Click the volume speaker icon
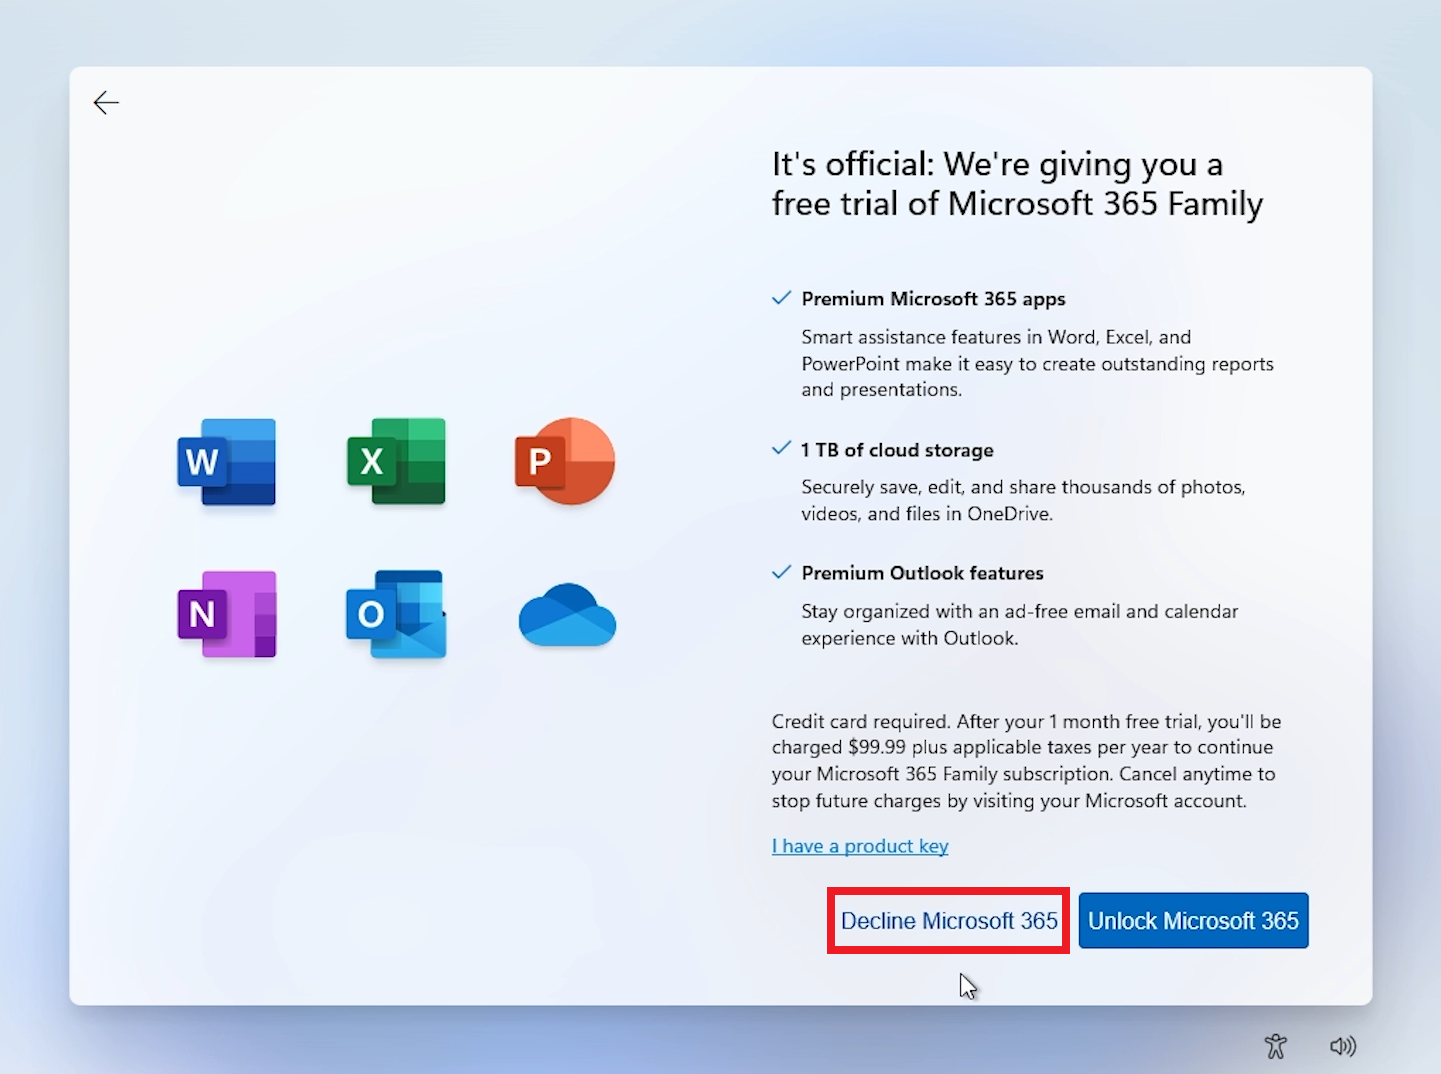 1344,1045
